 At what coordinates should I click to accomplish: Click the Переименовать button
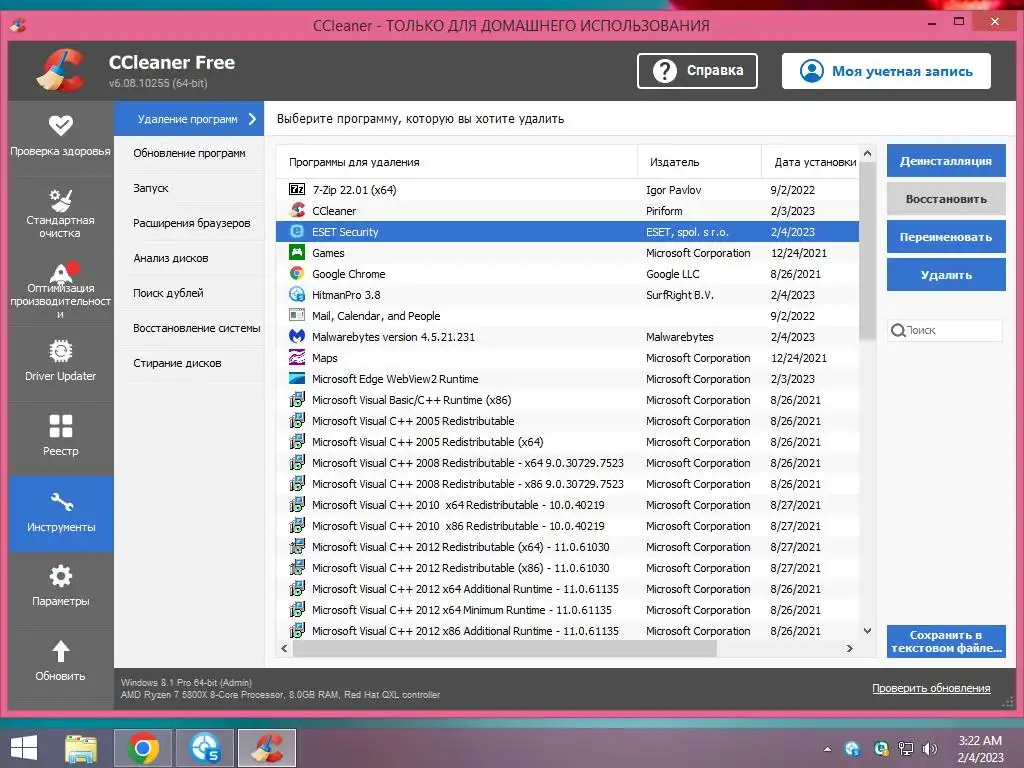(946, 236)
